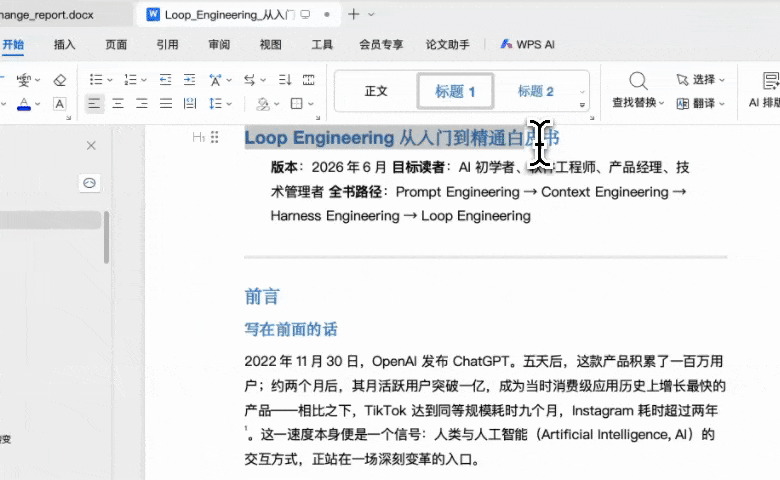Click the 选择 cursor icon
Viewport: 780px width, 480px height.
(x=682, y=80)
